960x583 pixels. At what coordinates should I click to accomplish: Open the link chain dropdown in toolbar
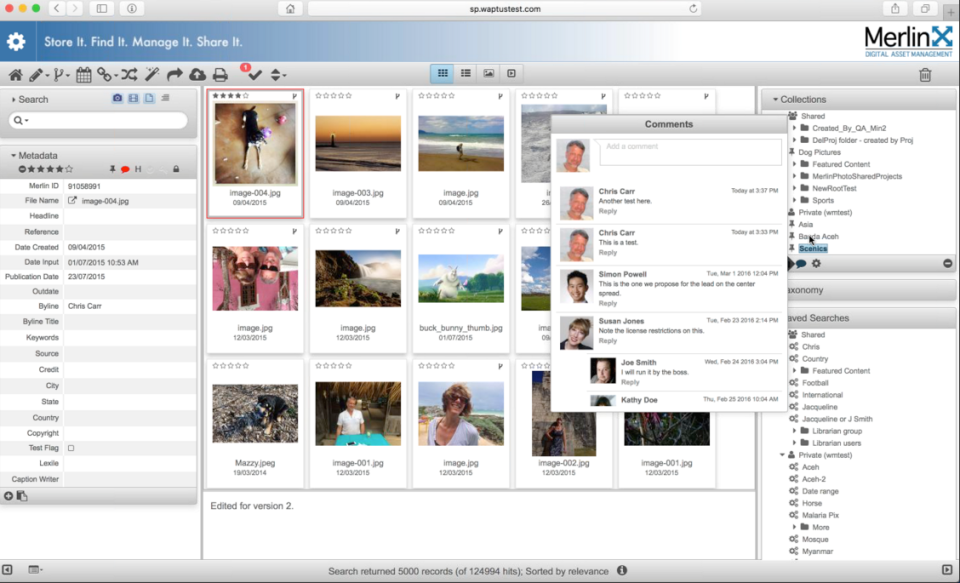point(107,75)
